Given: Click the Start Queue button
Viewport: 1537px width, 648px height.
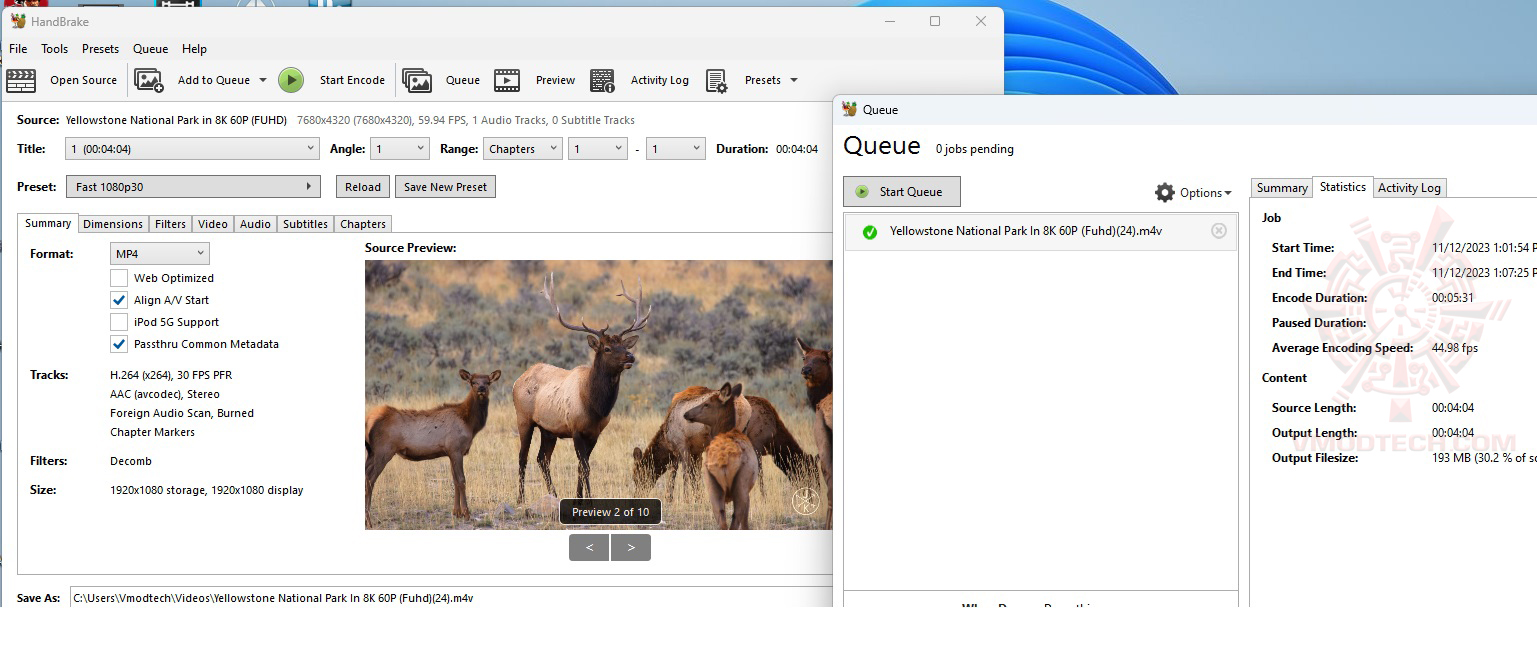Looking at the screenshot, I should coord(902,192).
